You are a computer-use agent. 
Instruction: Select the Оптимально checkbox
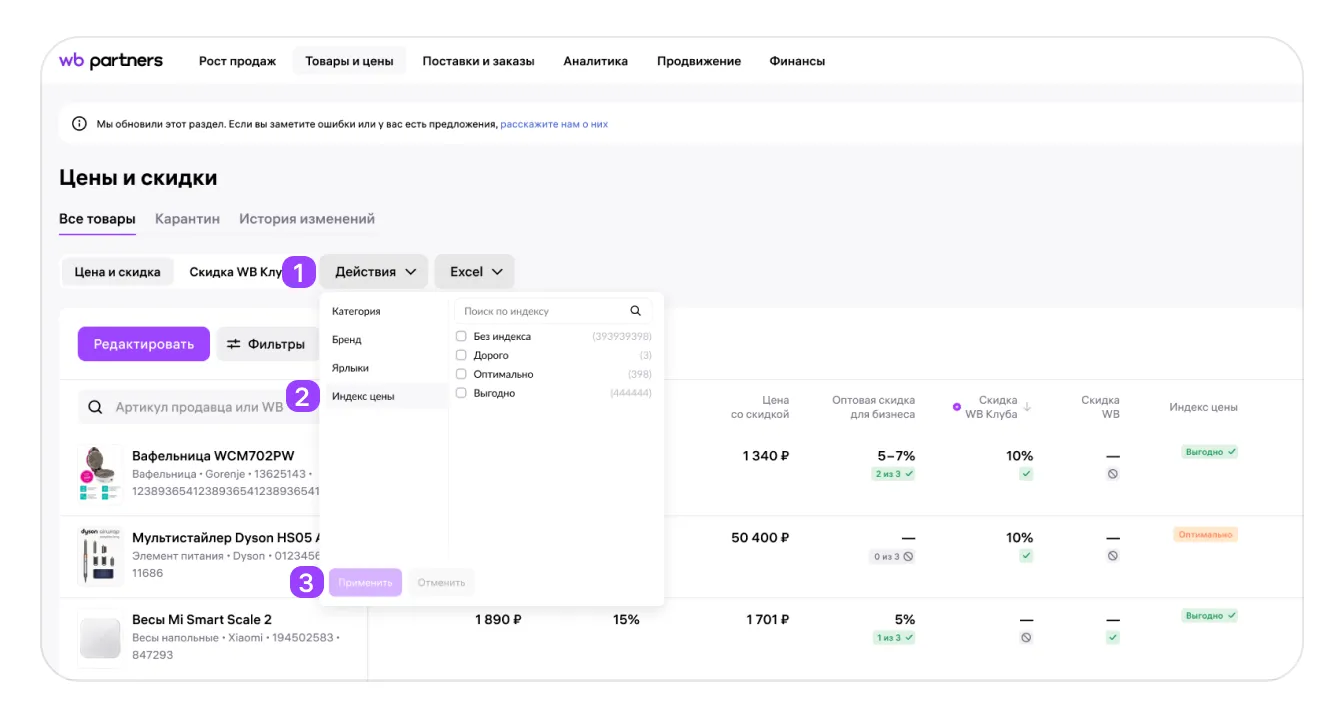tap(461, 374)
